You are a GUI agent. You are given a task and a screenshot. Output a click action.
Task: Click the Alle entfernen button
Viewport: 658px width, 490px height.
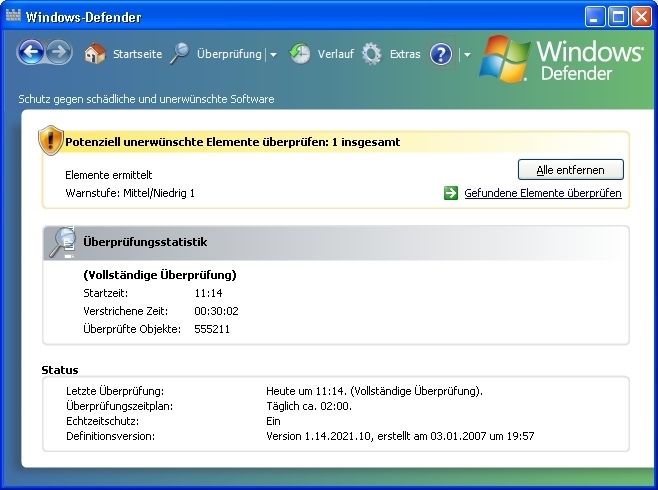[571, 170]
